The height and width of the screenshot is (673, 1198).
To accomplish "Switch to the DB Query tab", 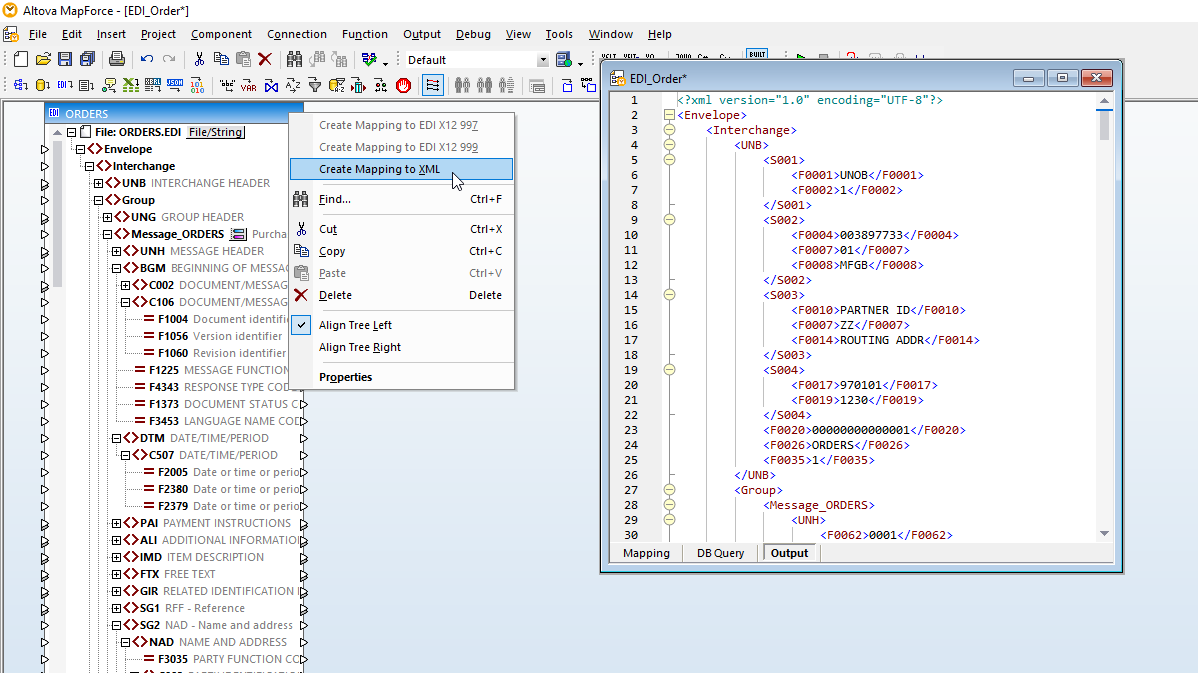I will pos(720,553).
